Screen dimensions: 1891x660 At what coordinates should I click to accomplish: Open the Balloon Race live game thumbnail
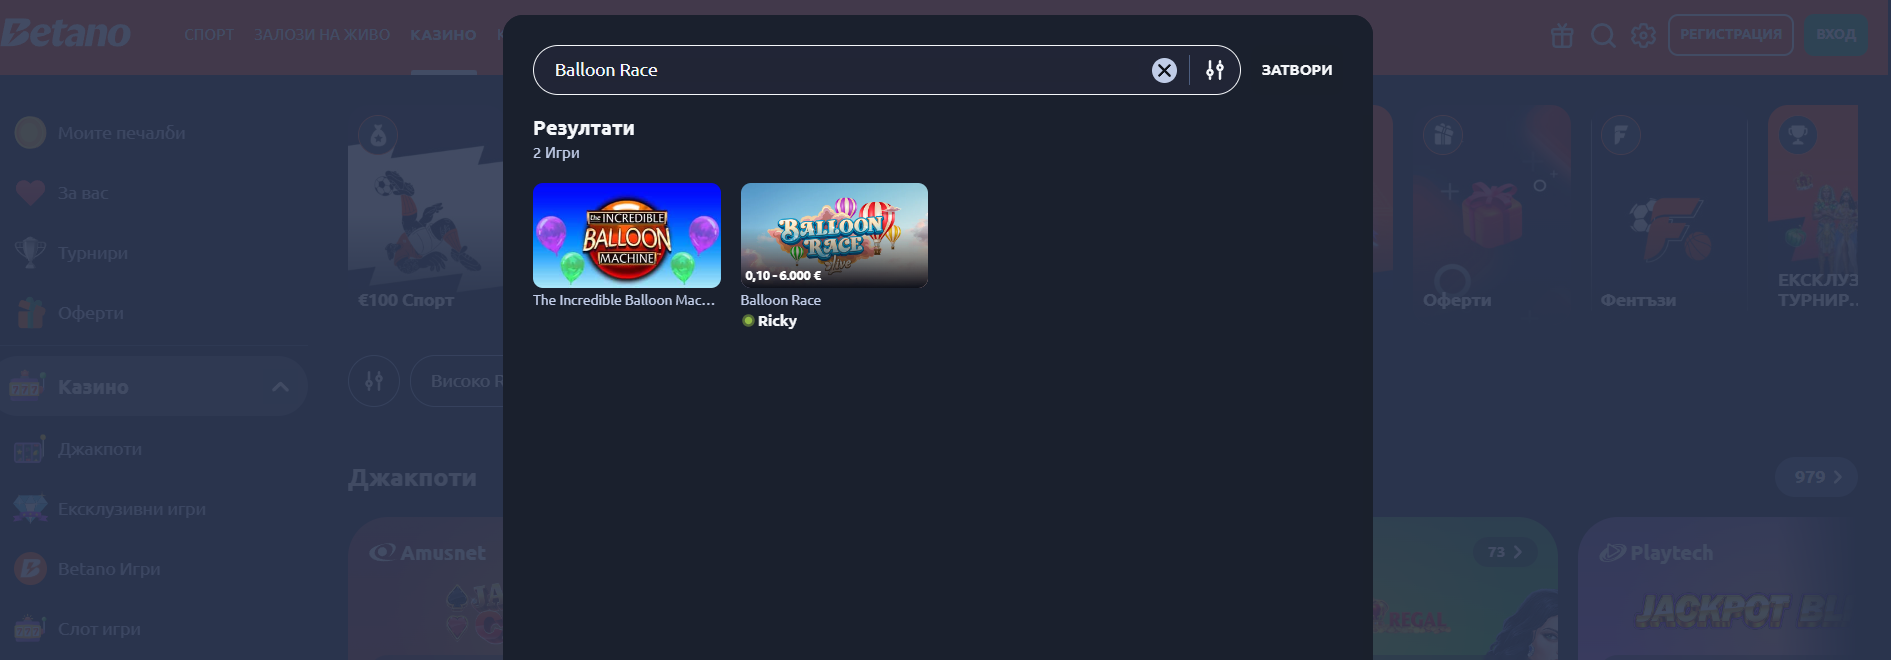tap(834, 236)
